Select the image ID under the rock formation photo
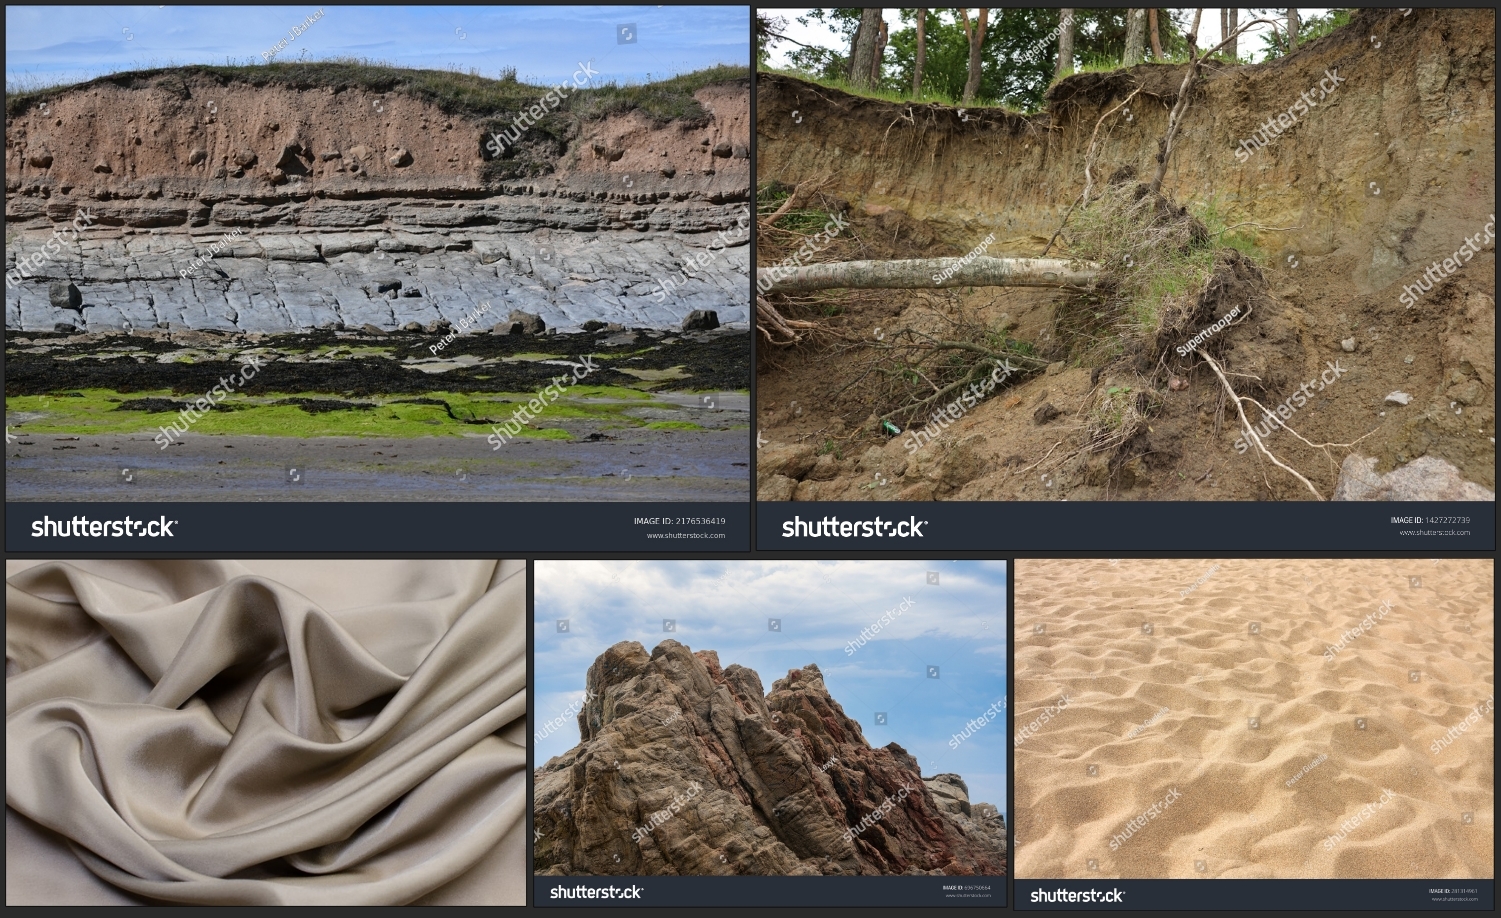Screen dimensions: 1501x918 (967, 887)
